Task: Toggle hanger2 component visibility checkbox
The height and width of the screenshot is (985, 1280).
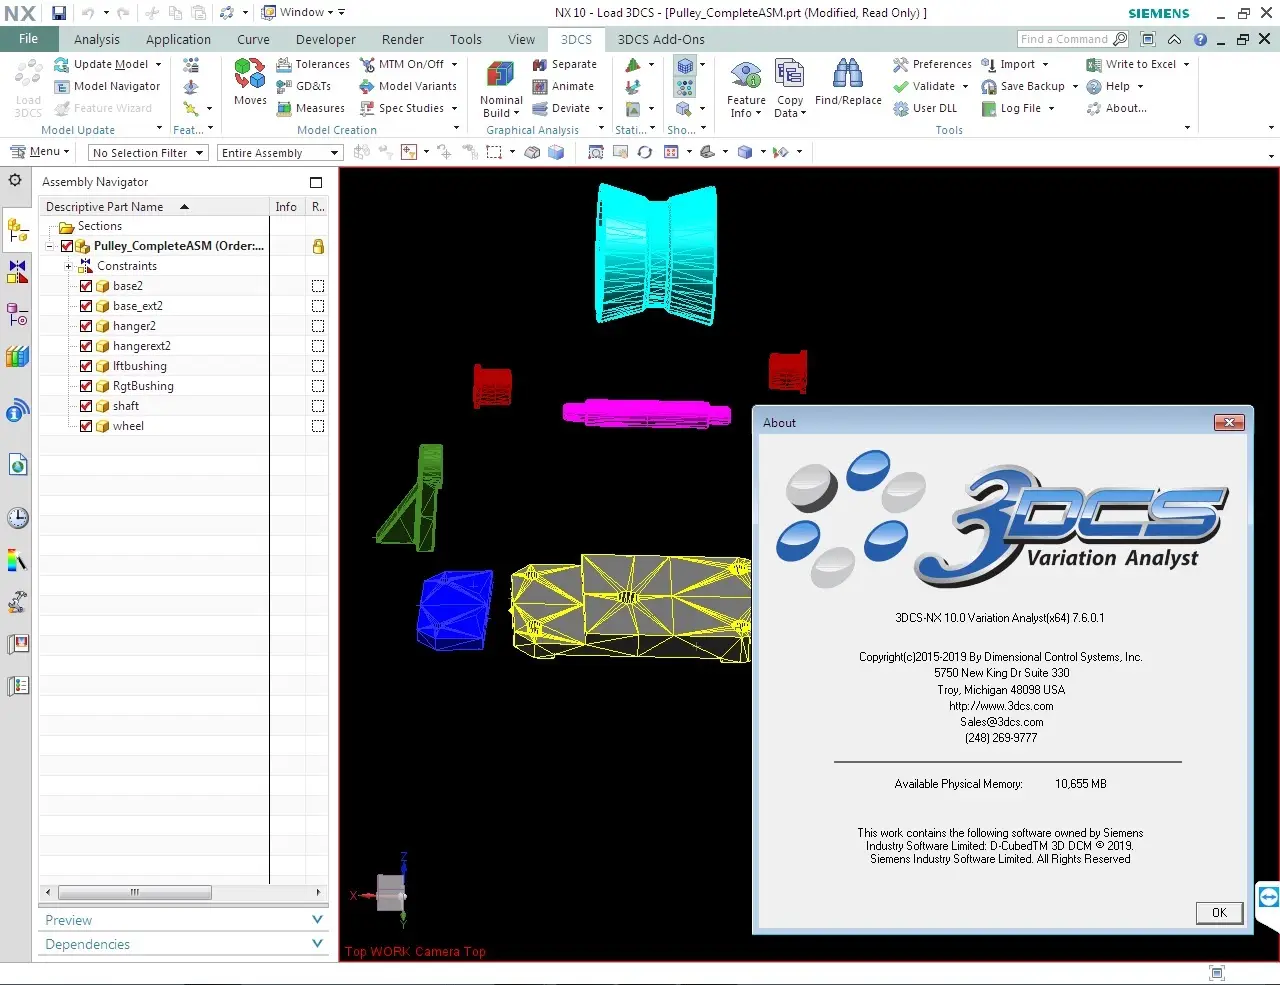Action: pyautogui.click(x=86, y=326)
